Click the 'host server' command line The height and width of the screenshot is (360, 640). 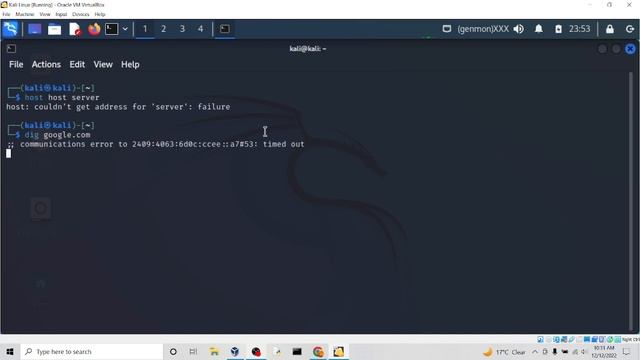(x=62, y=98)
